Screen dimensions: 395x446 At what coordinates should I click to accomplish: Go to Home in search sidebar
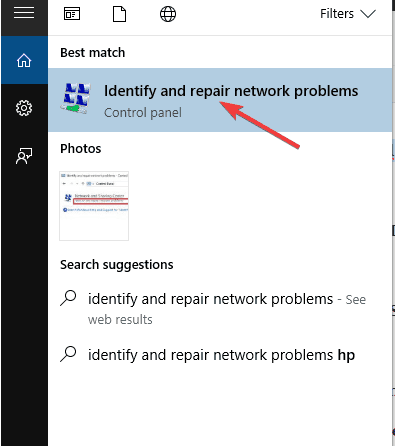(24, 60)
